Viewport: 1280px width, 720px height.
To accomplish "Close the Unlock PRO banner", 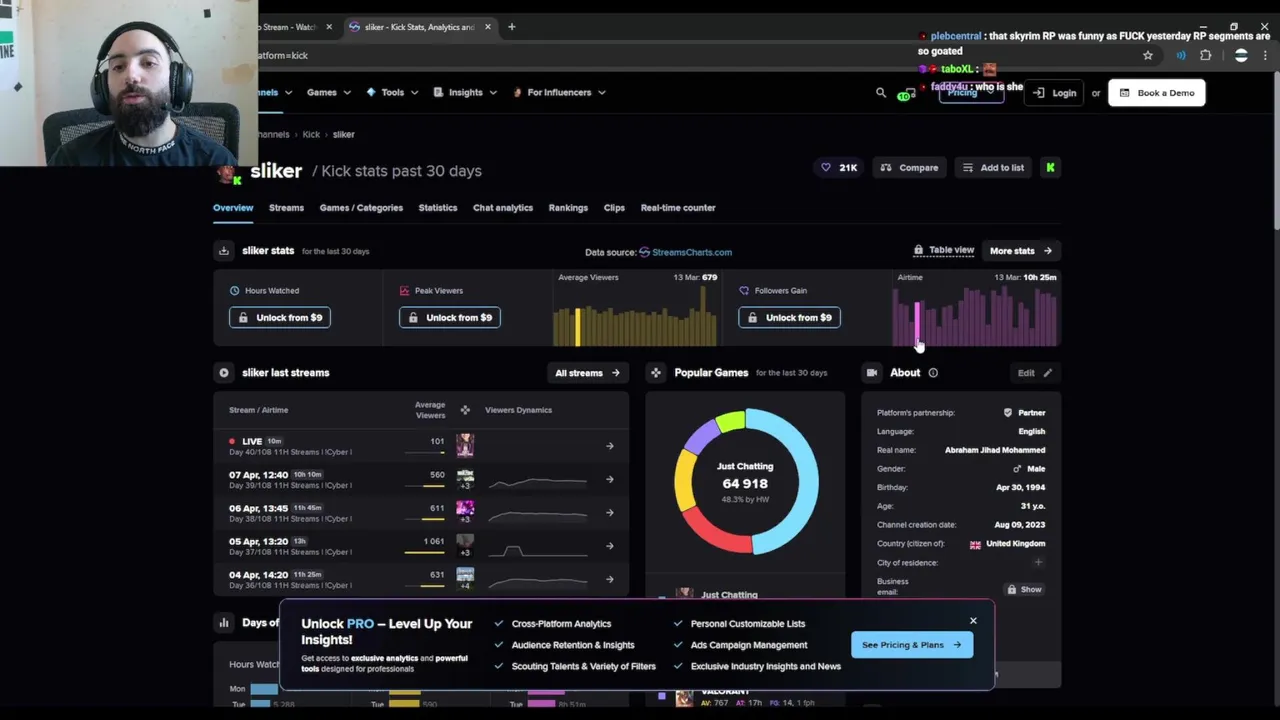I will click(x=973, y=621).
